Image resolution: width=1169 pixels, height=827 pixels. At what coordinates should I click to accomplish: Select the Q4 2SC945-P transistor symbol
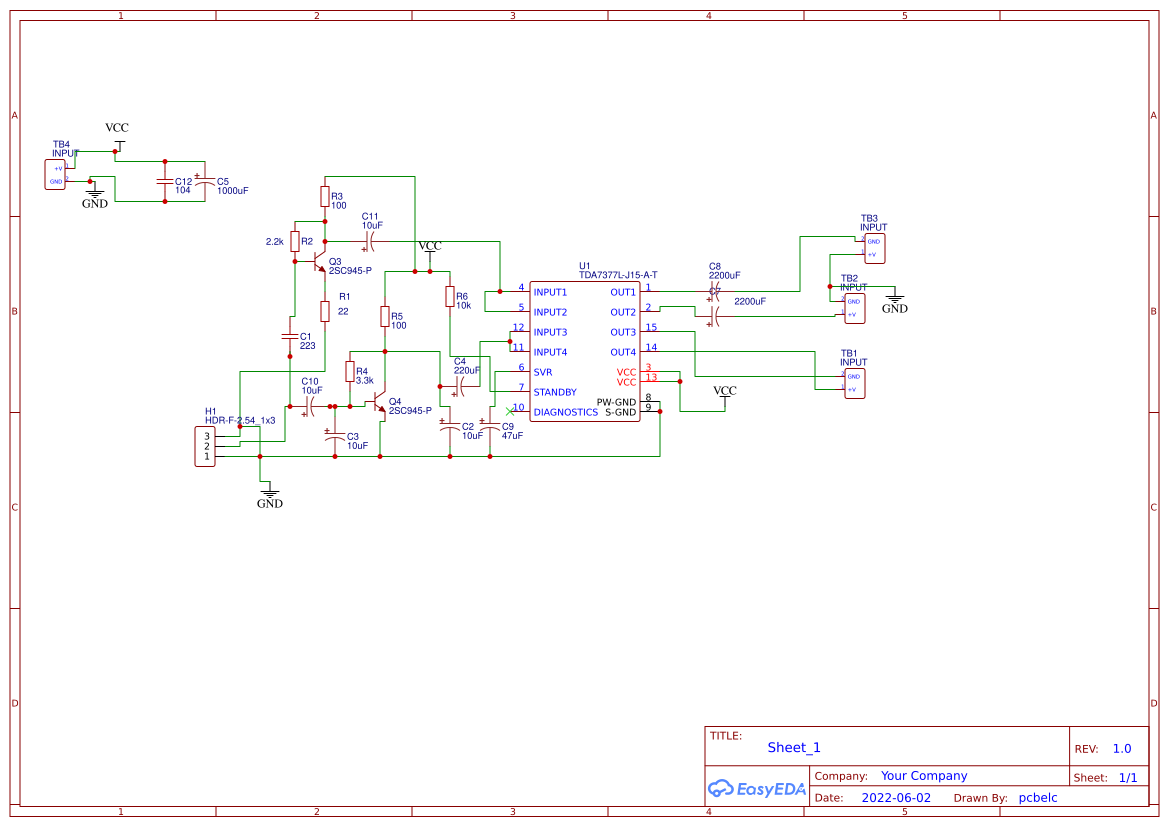click(379, 403)
